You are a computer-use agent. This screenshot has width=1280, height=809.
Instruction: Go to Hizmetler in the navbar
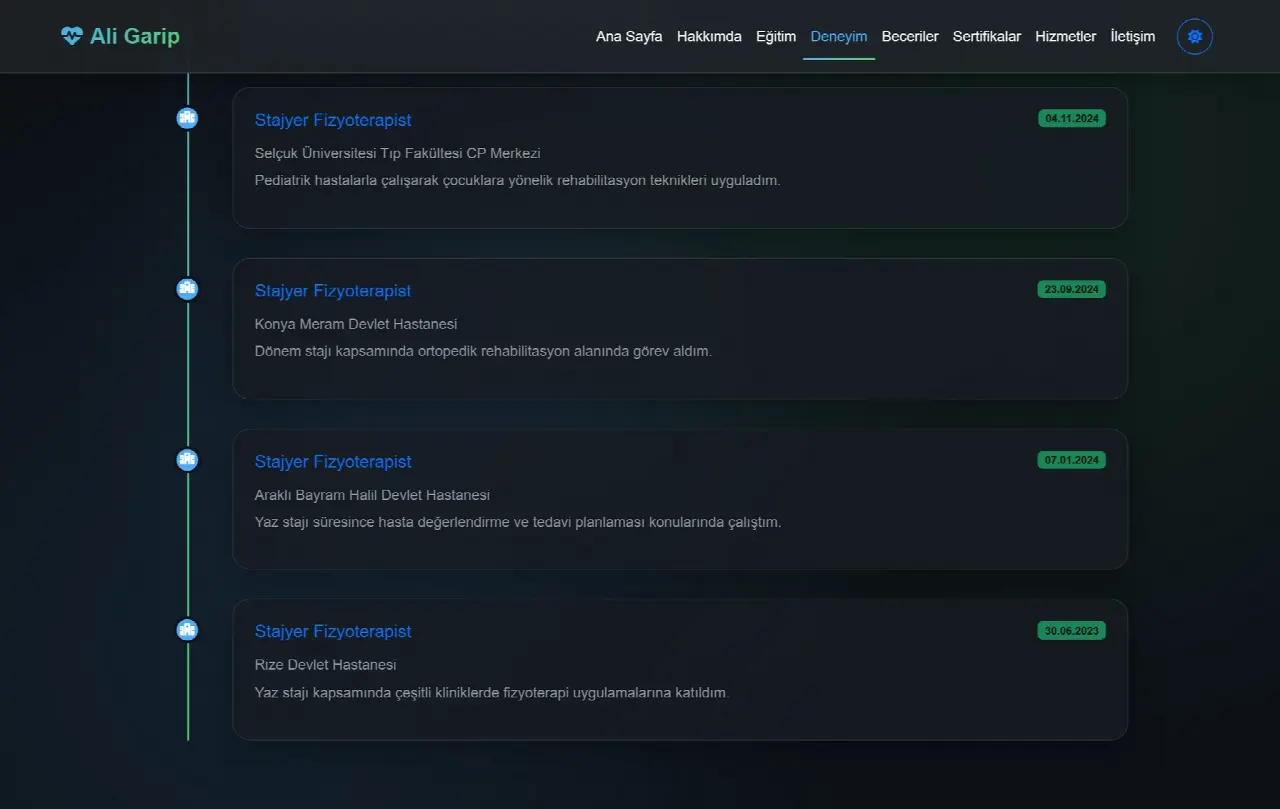(x=1066, y=37)
